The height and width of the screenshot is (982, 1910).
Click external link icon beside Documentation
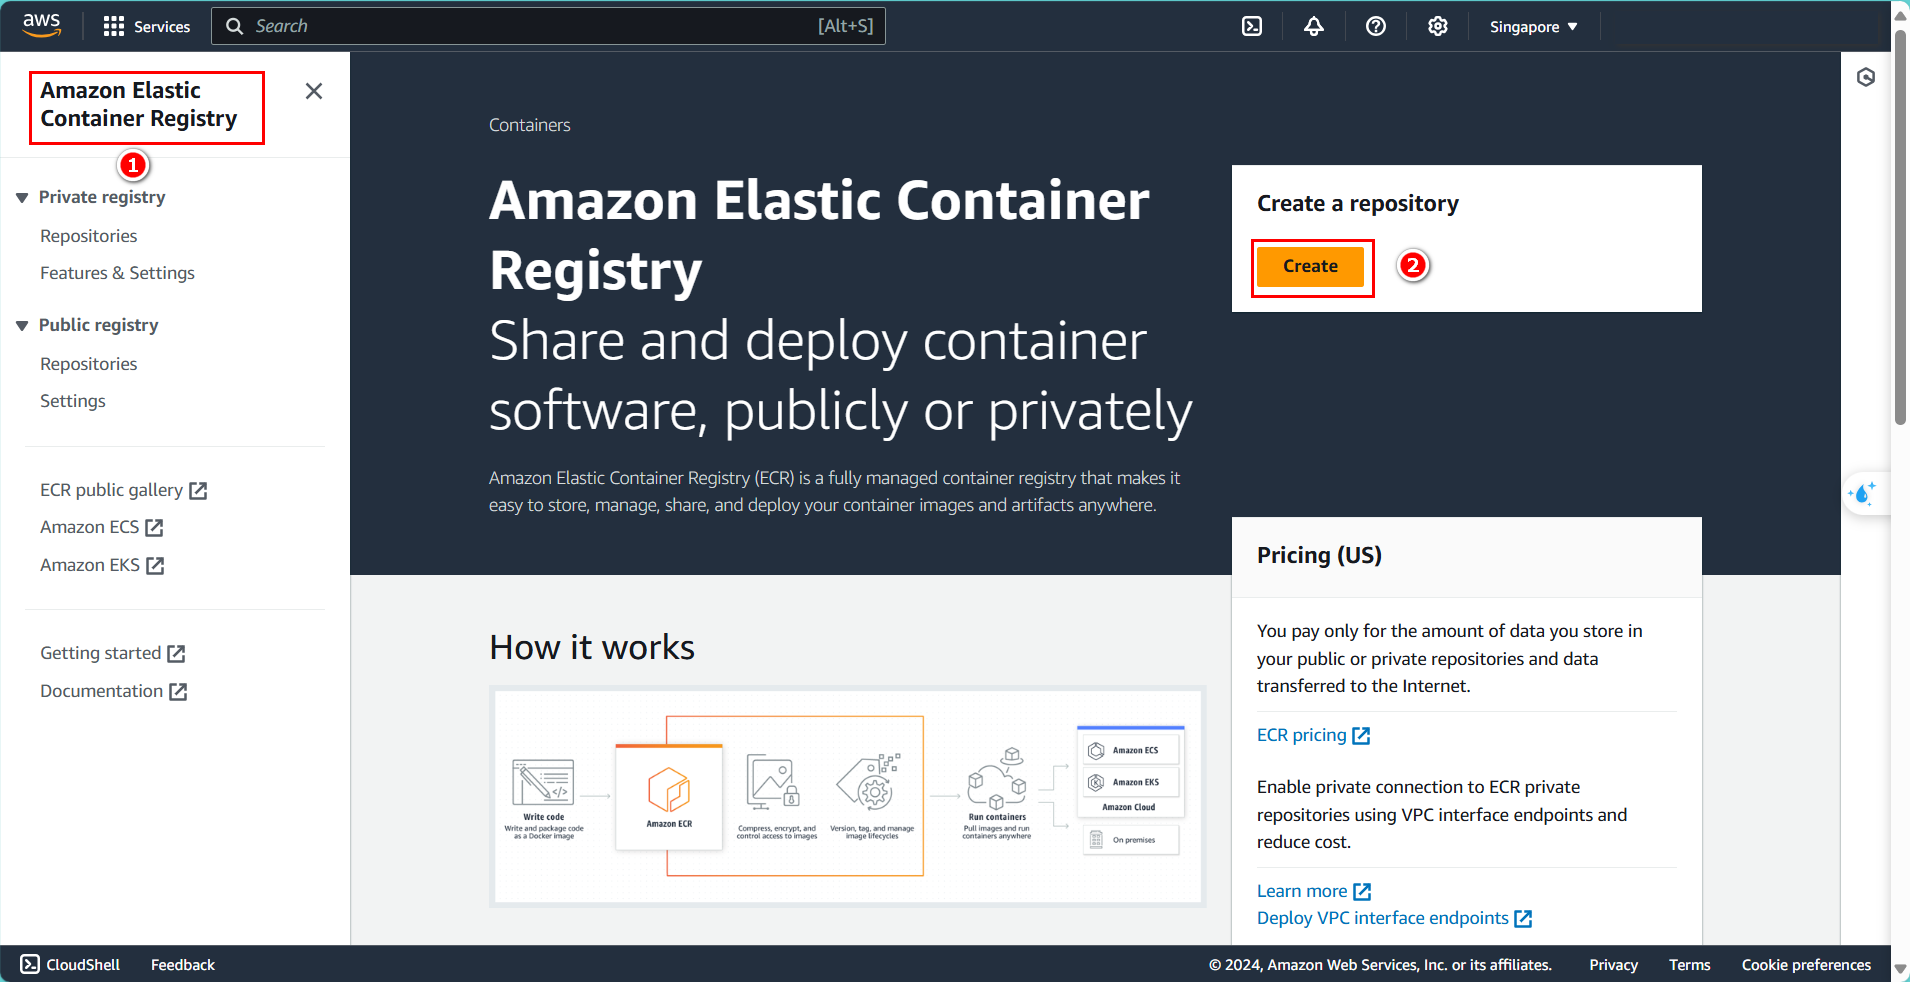[178, 692]
